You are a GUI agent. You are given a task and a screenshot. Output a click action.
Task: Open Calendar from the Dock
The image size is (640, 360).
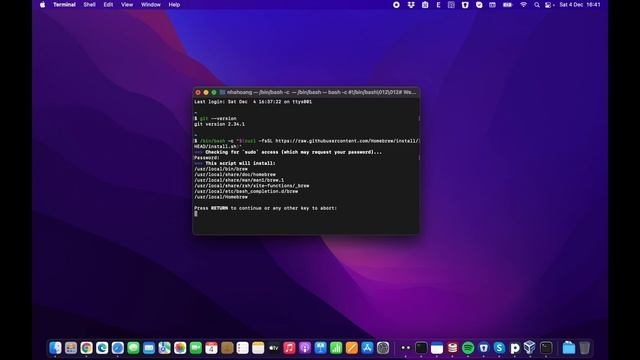pos(211,348)
